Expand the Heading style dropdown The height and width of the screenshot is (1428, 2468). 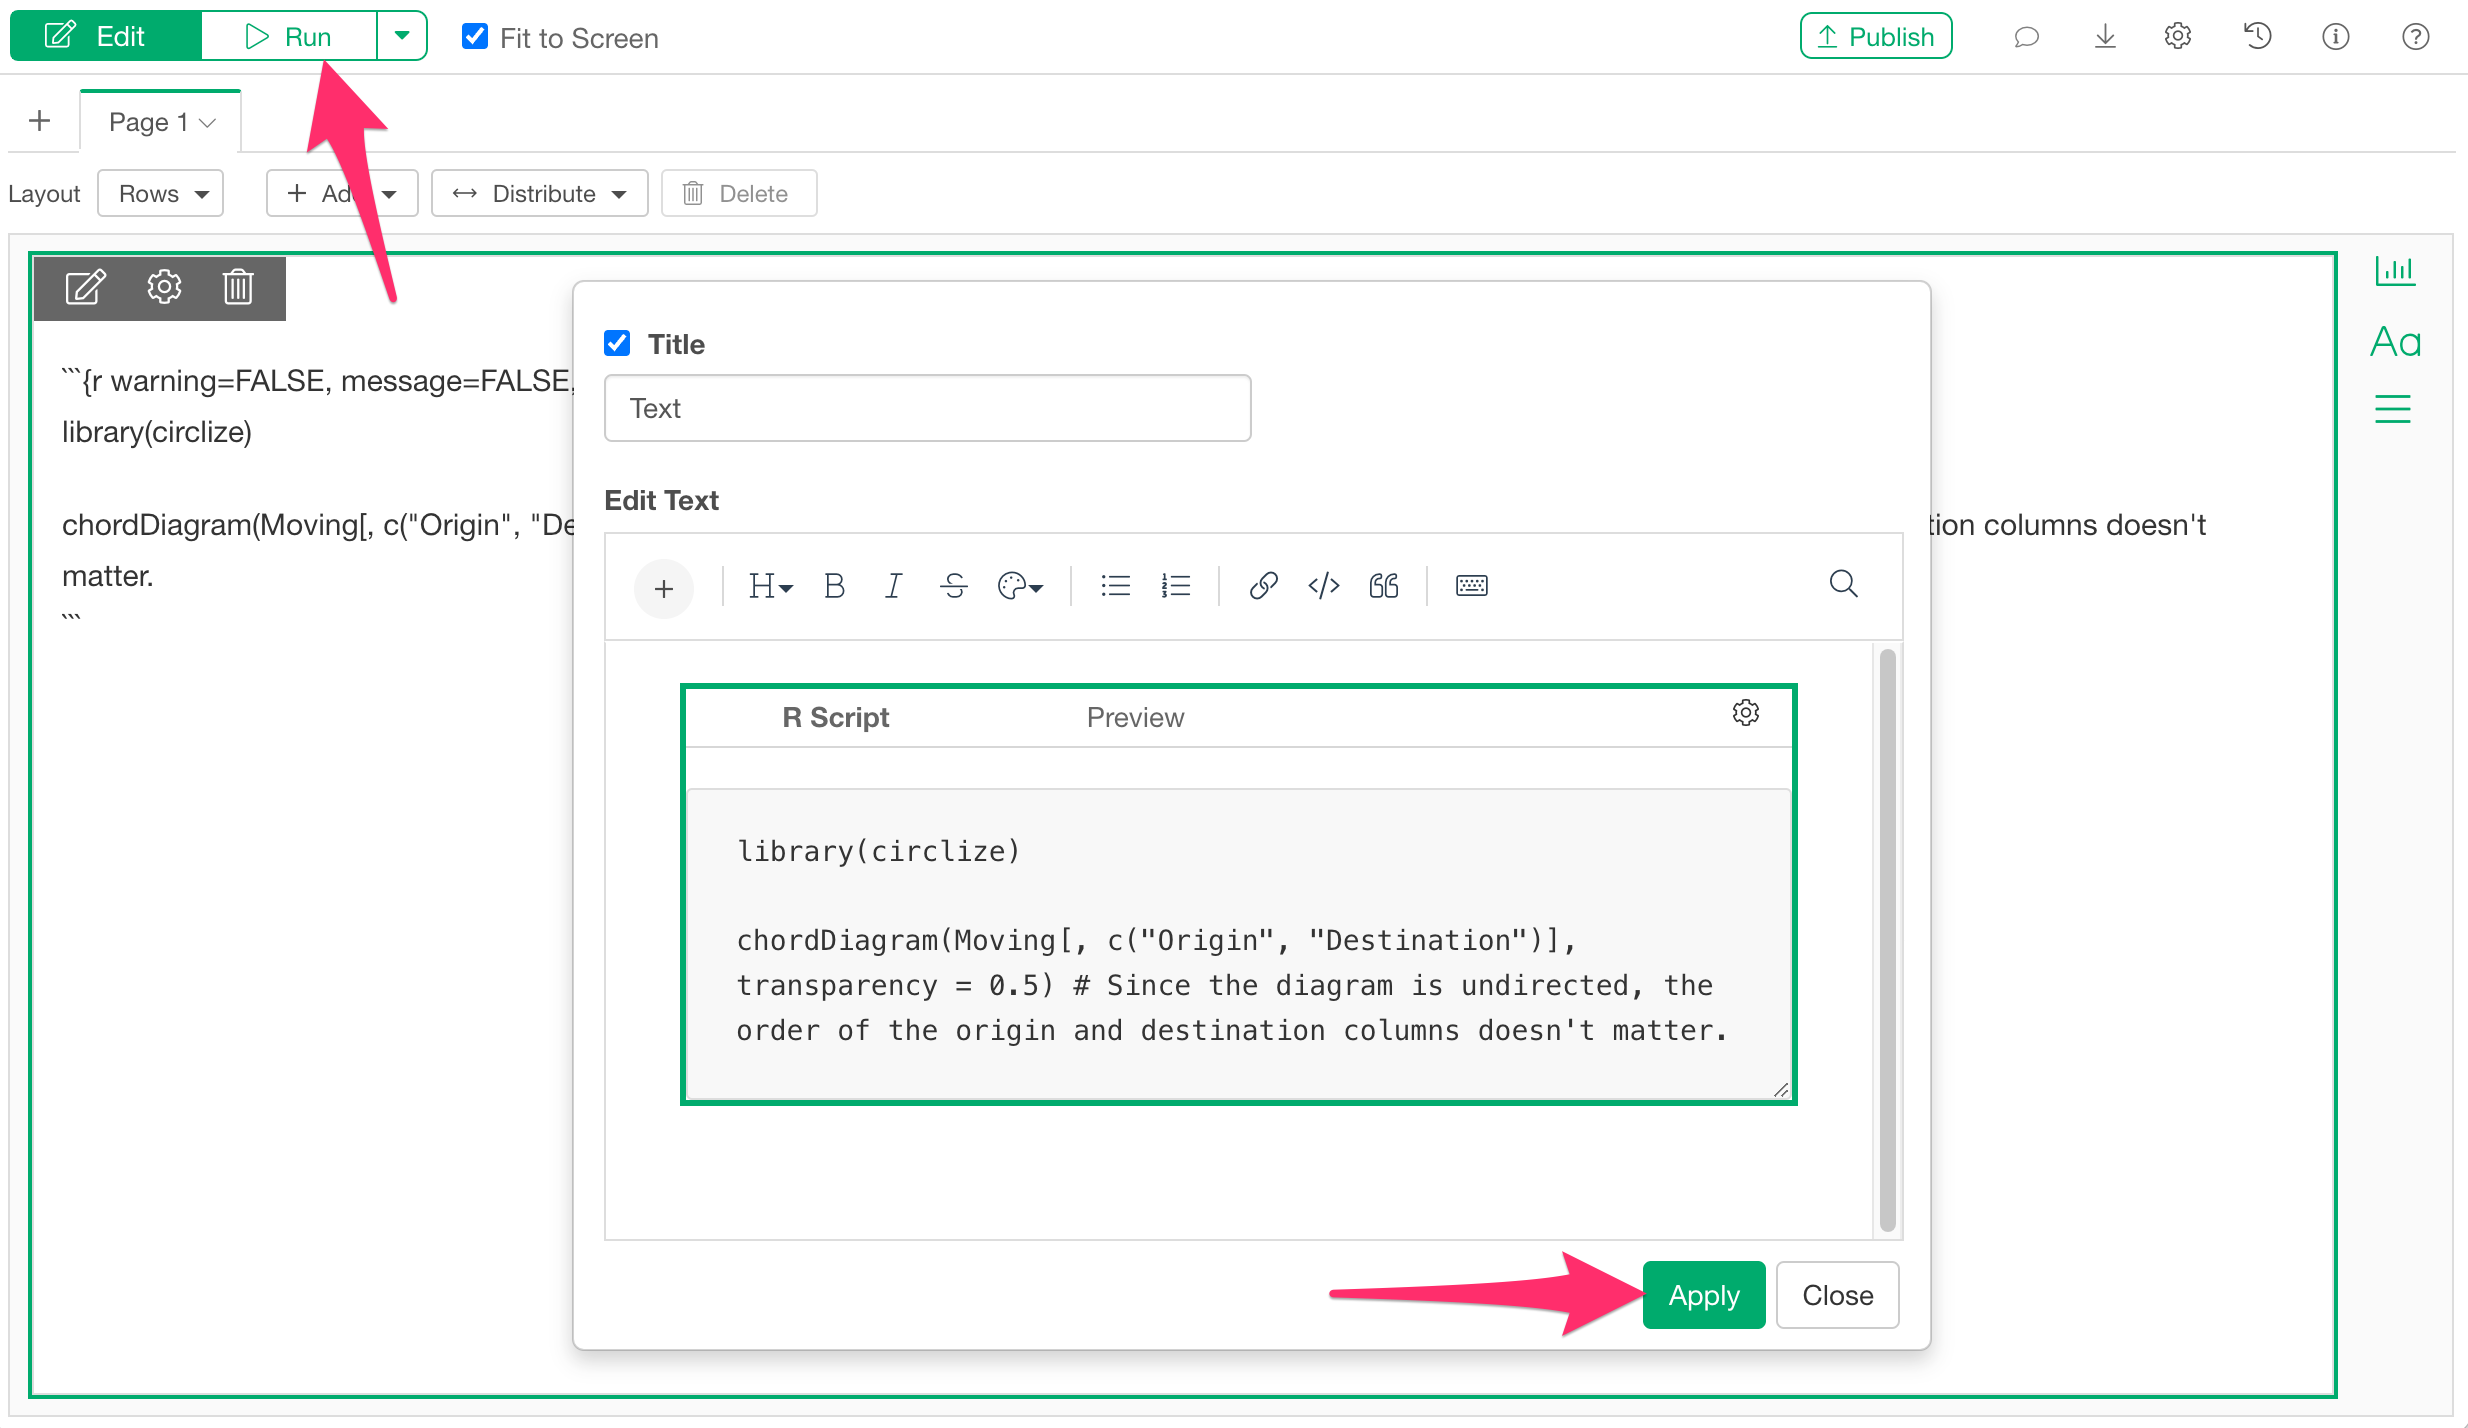click(770, 586)
